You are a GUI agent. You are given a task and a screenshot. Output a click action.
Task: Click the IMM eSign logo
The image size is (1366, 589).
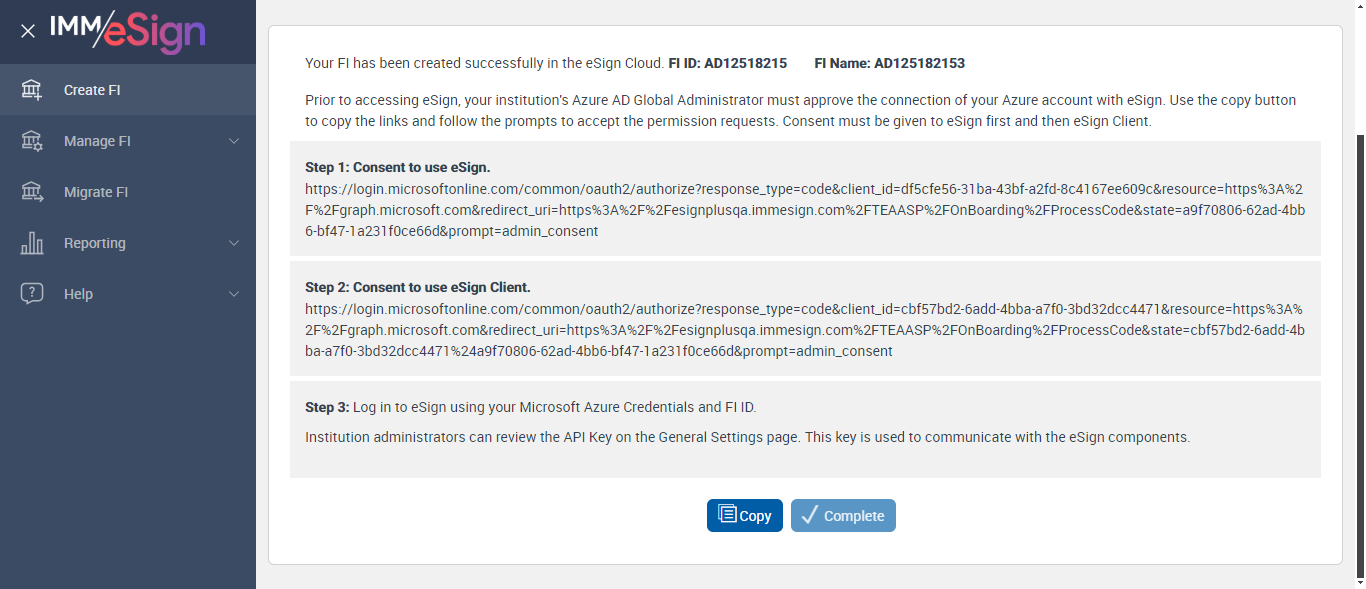(x=127, y=30)
